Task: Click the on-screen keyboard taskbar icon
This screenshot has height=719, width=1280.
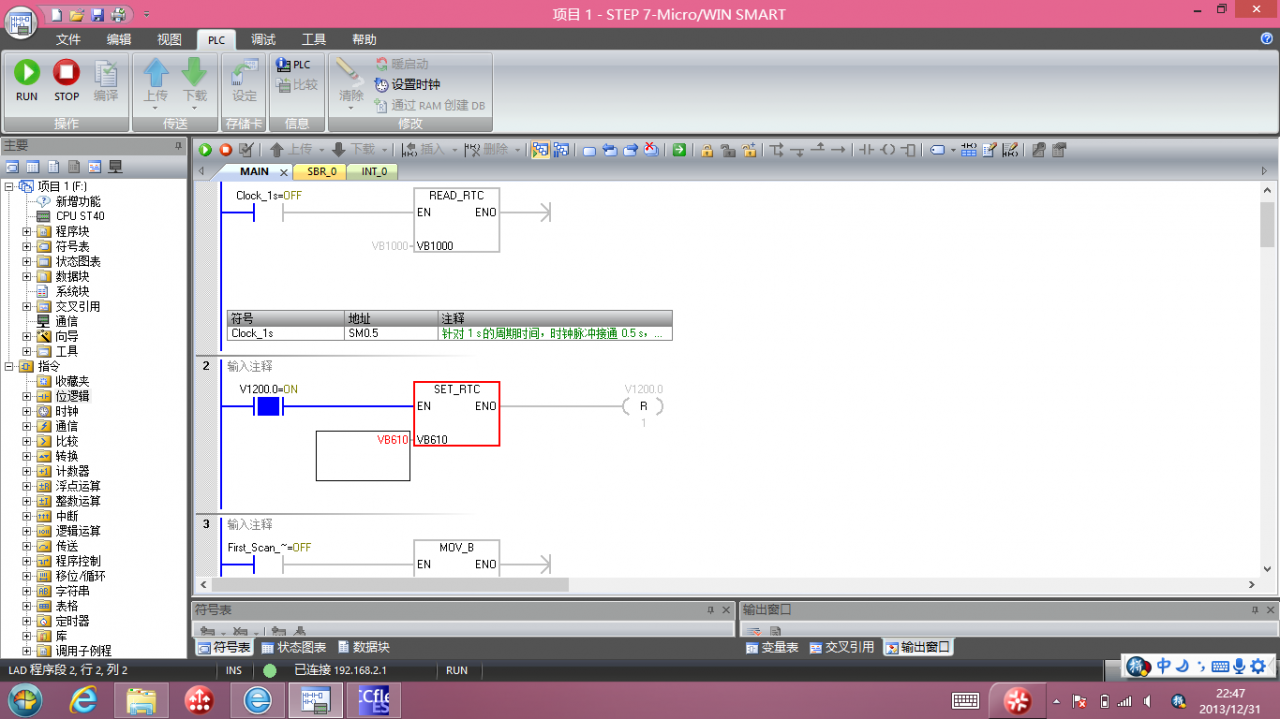Action: pos(965,700)
